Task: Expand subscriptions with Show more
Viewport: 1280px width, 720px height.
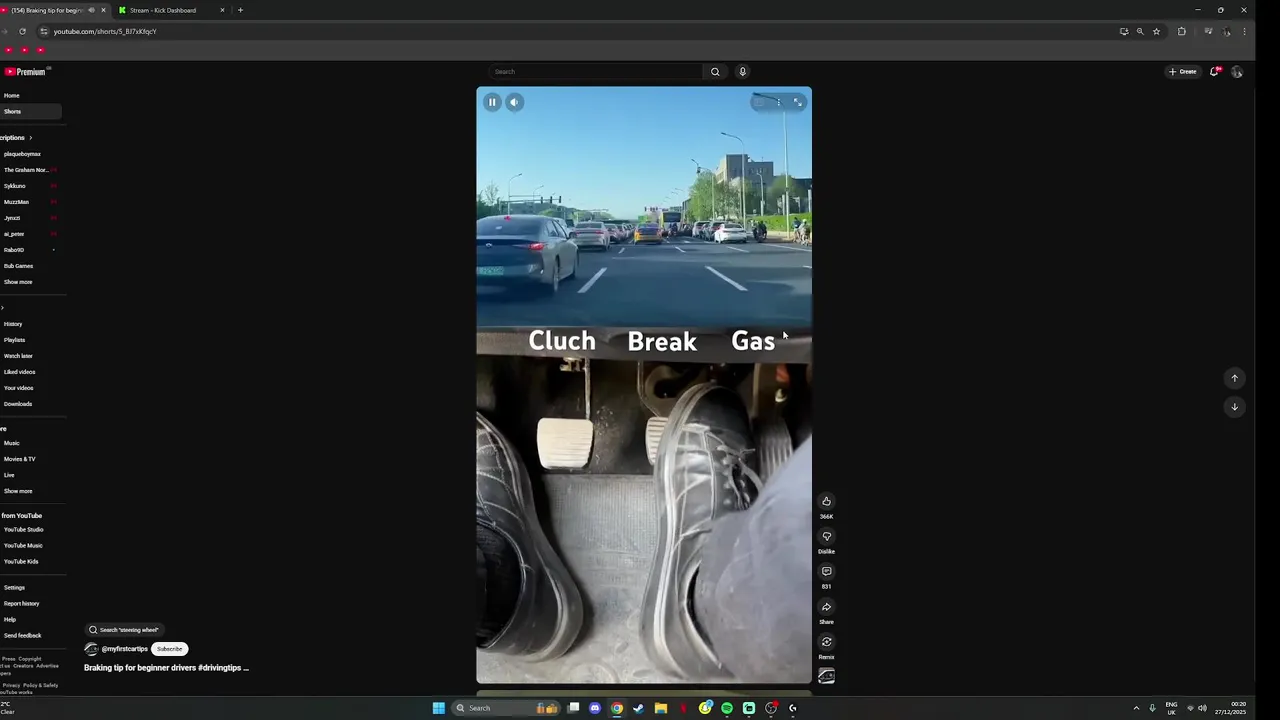Action: [x=18, y=282]
